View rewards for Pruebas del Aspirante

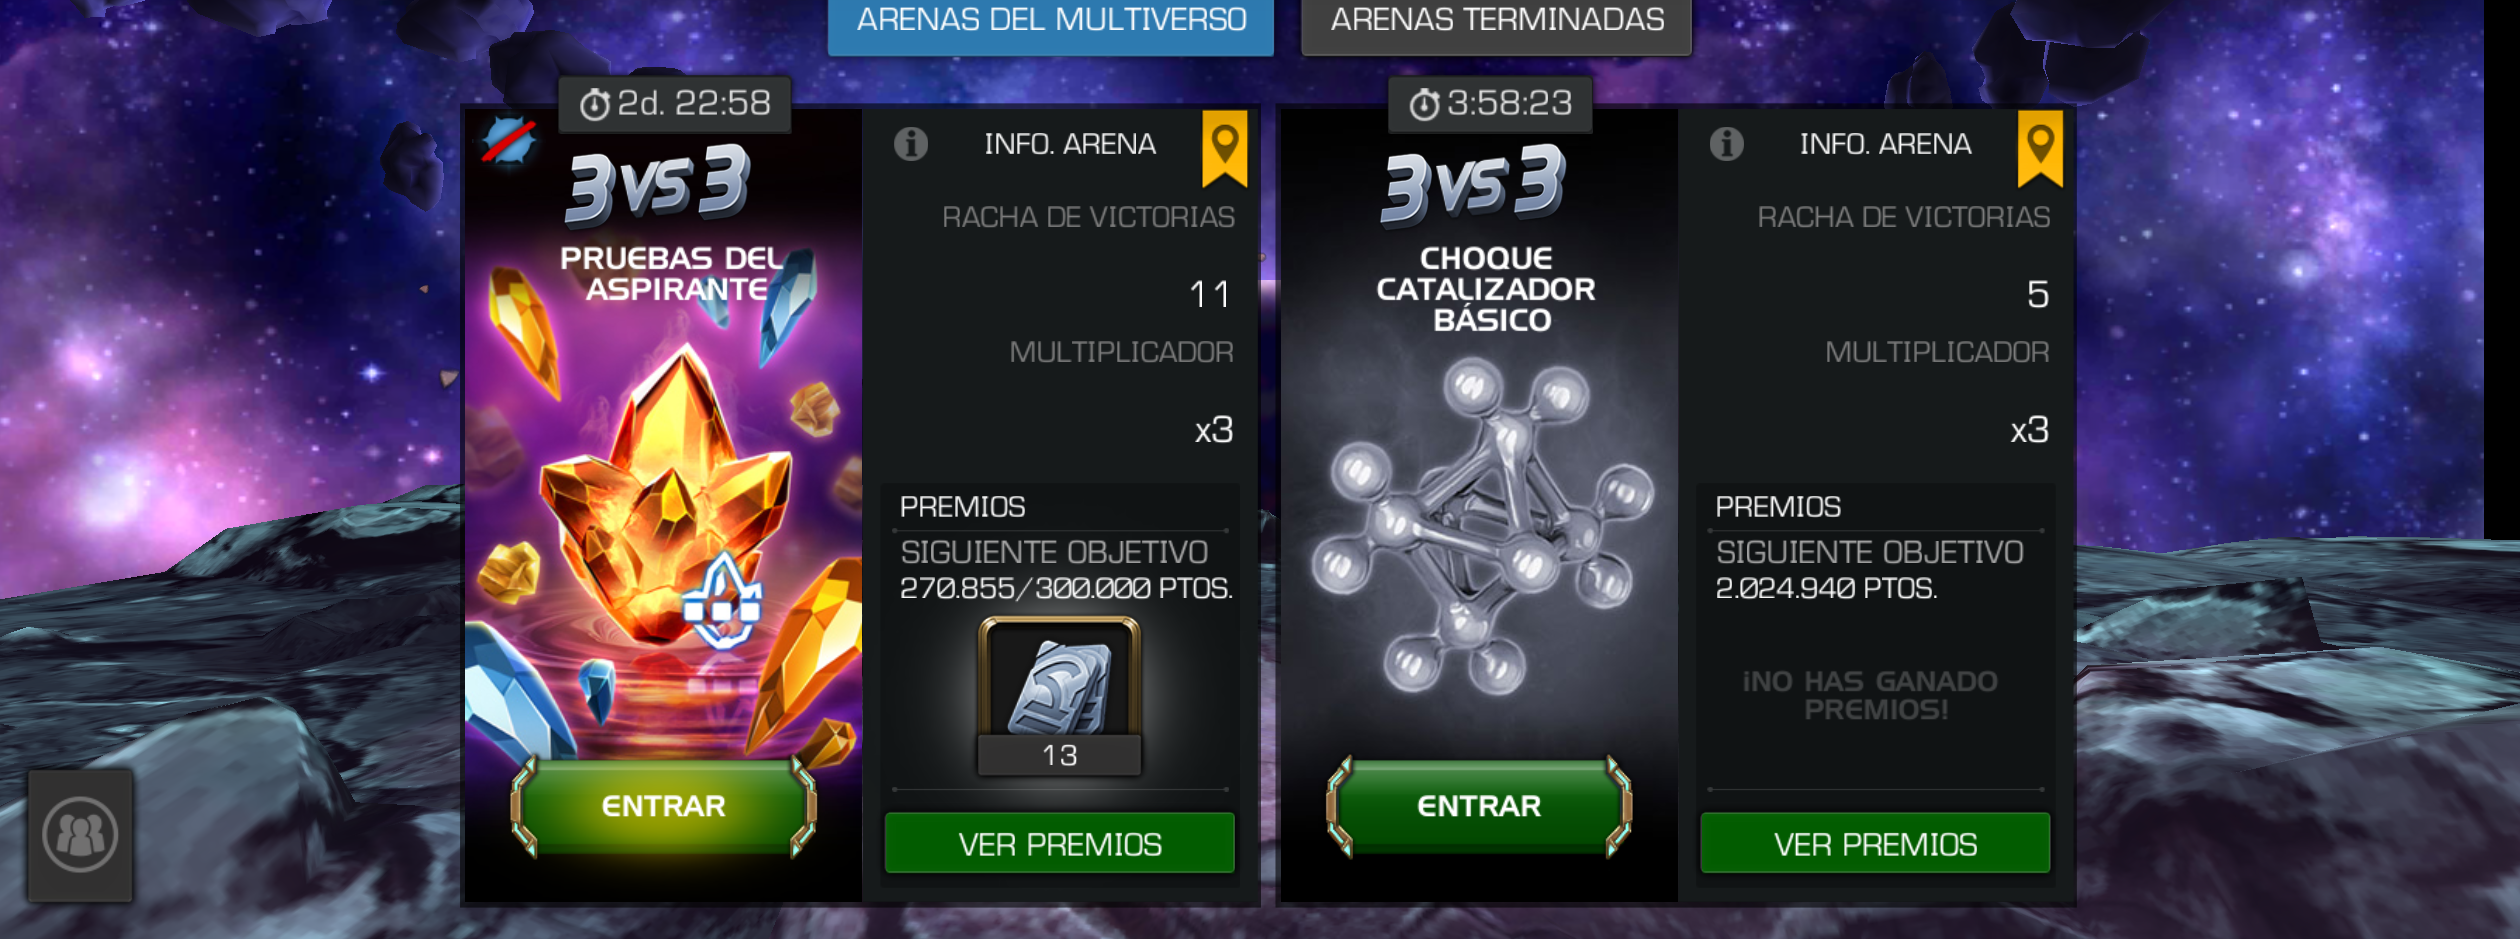[x=1060, y=843]
